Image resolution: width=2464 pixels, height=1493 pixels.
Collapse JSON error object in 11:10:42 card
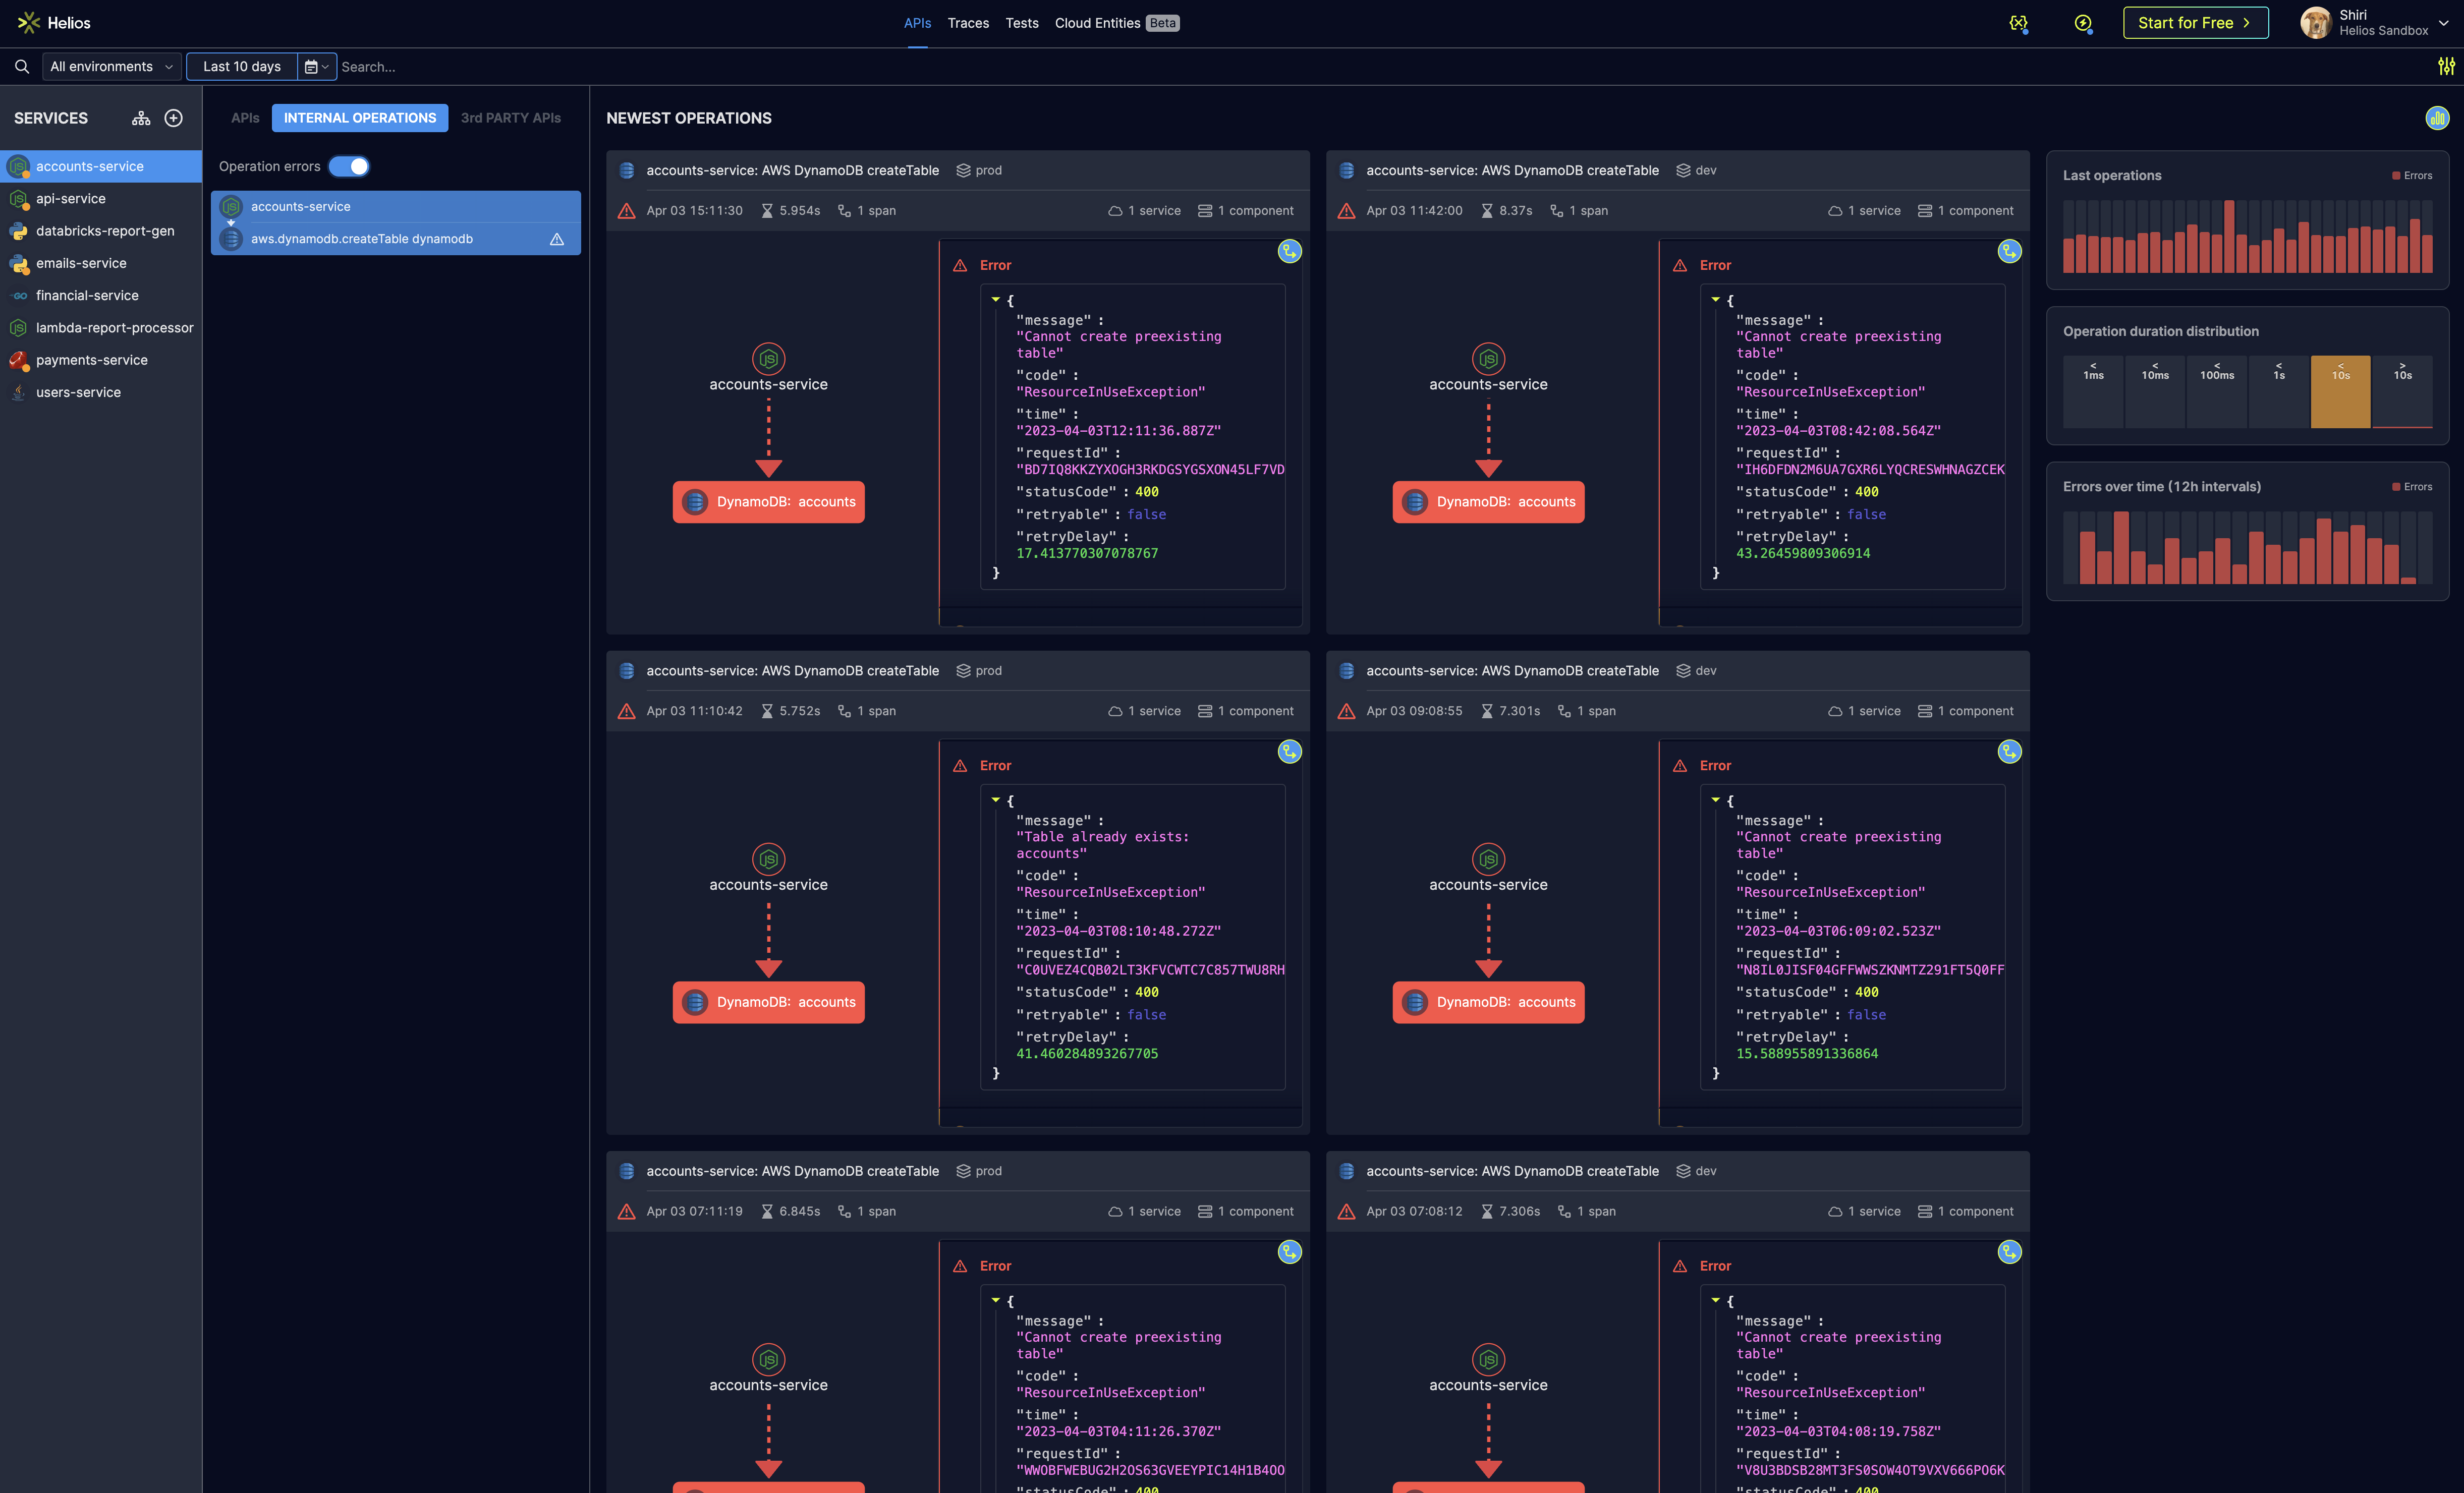point(996,799)
